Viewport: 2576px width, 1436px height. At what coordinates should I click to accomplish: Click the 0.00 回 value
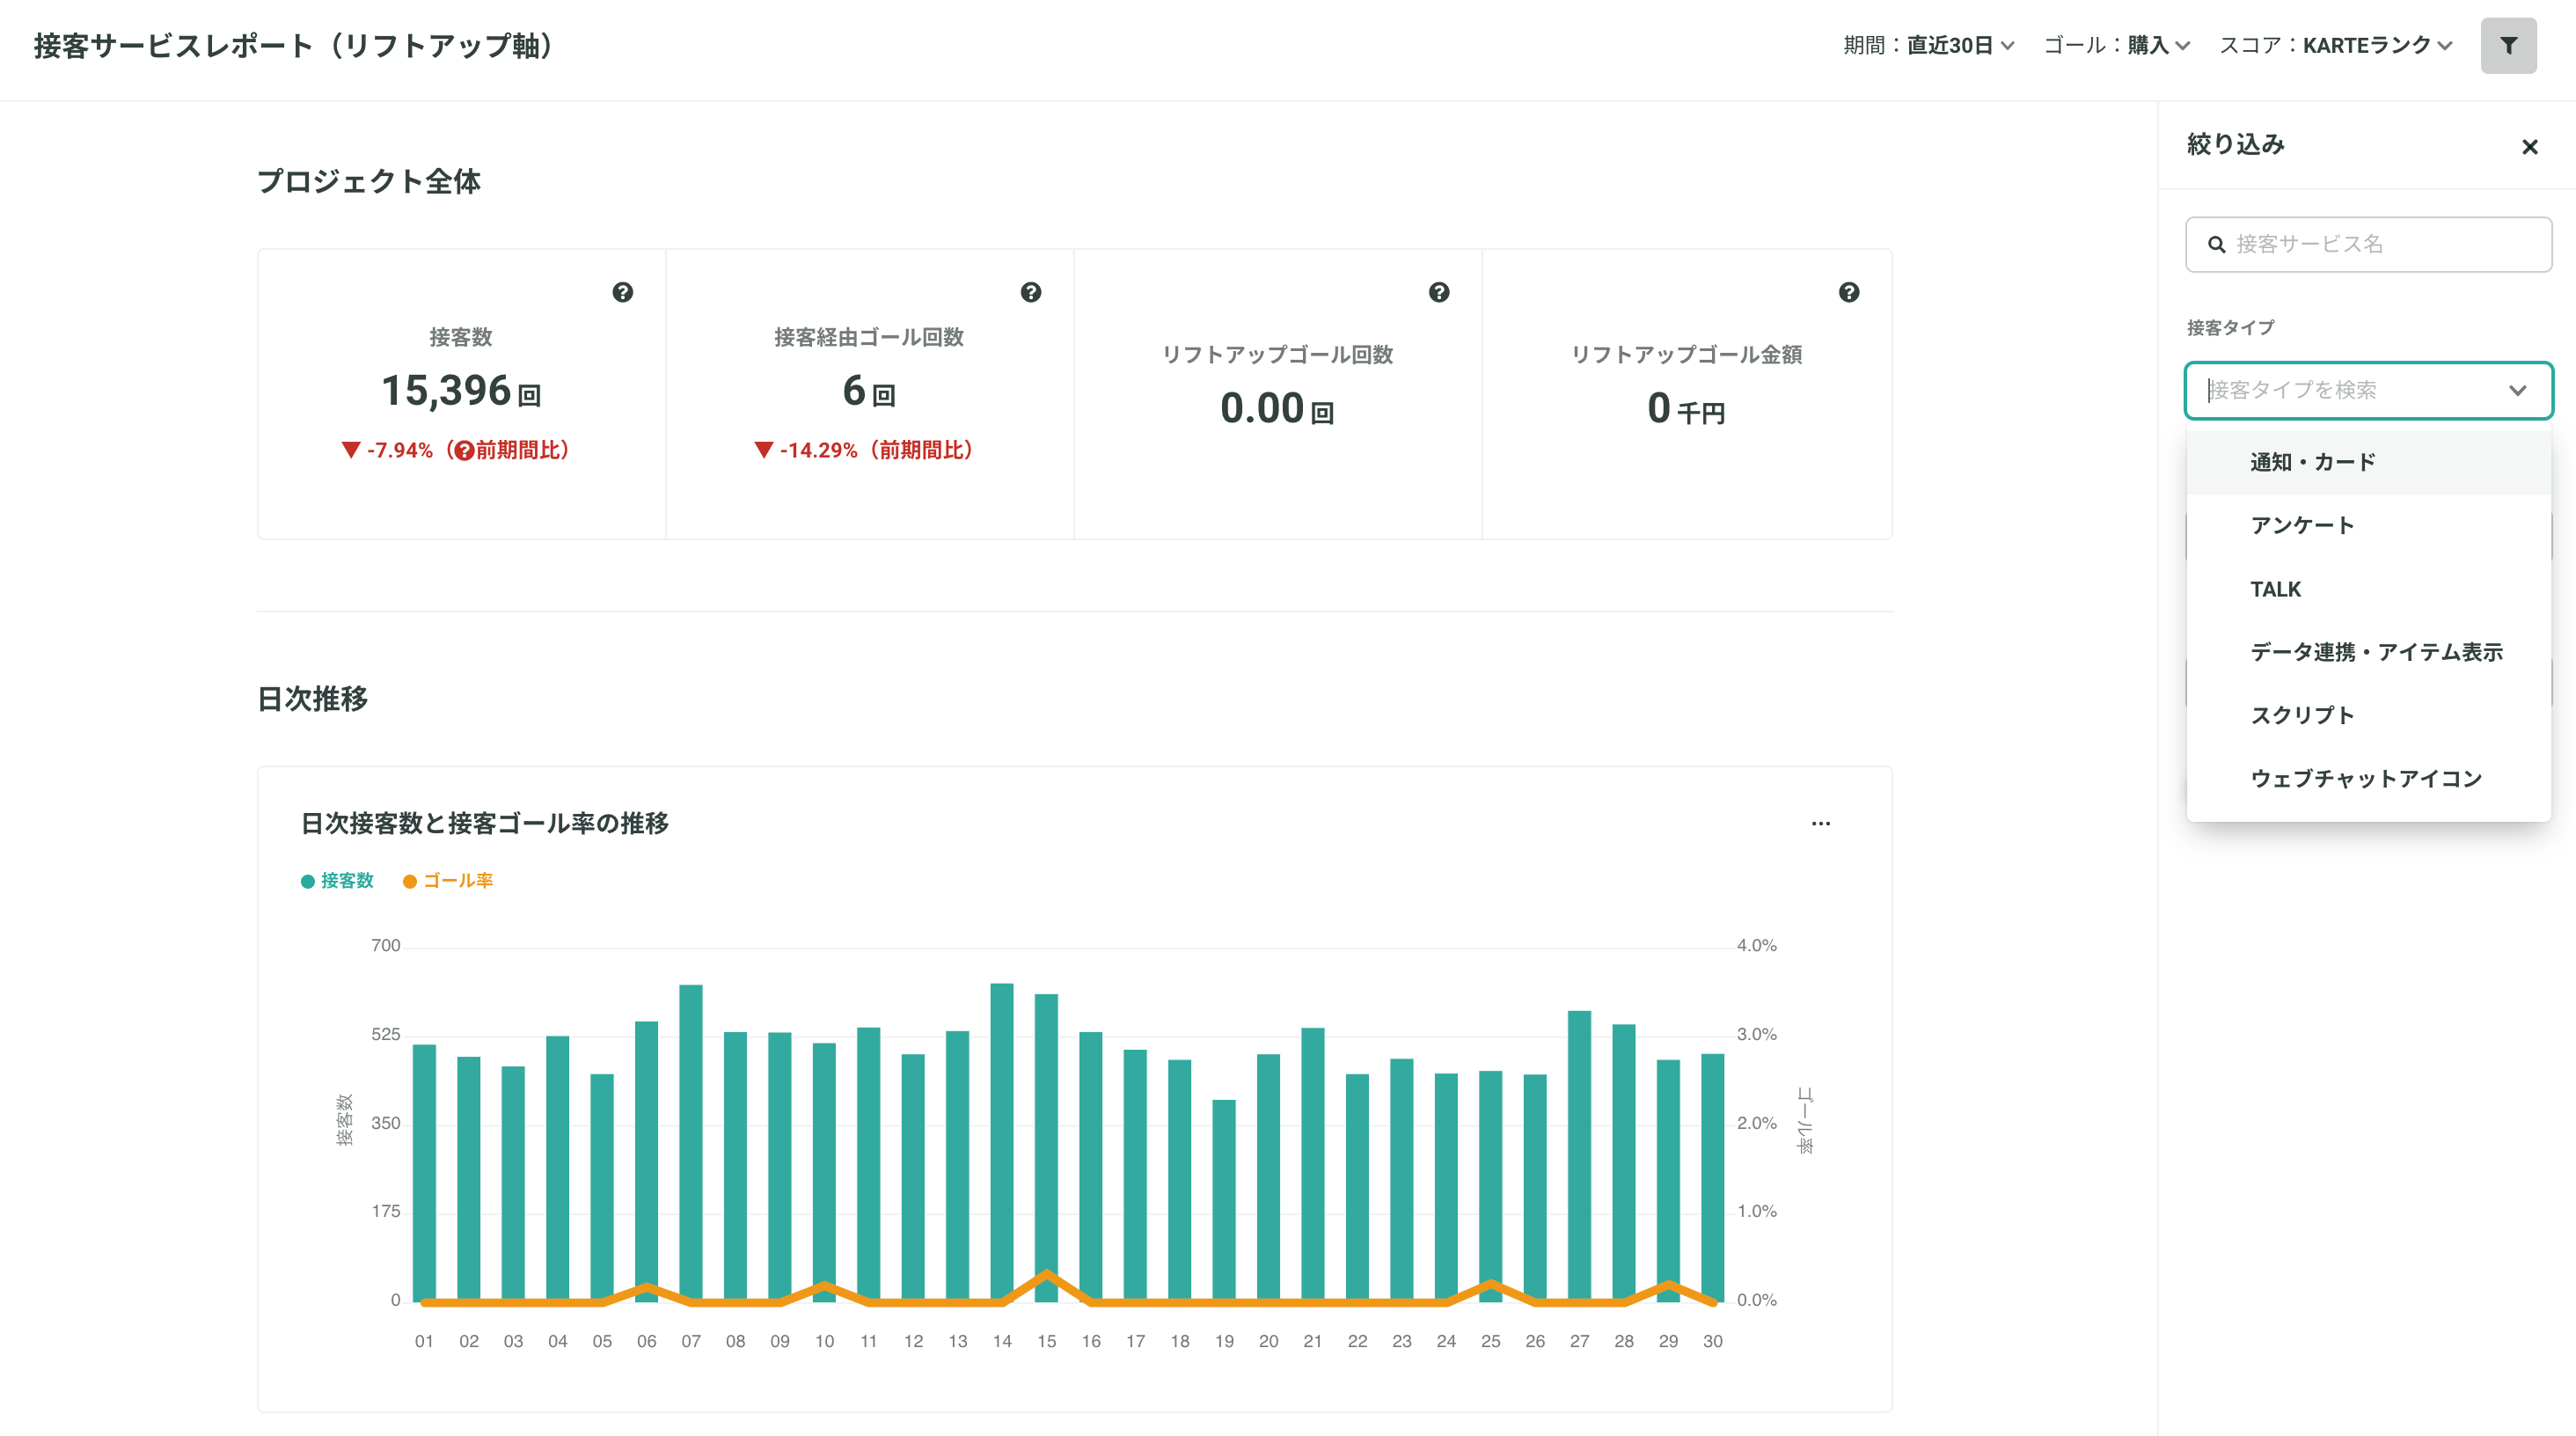1277,409
